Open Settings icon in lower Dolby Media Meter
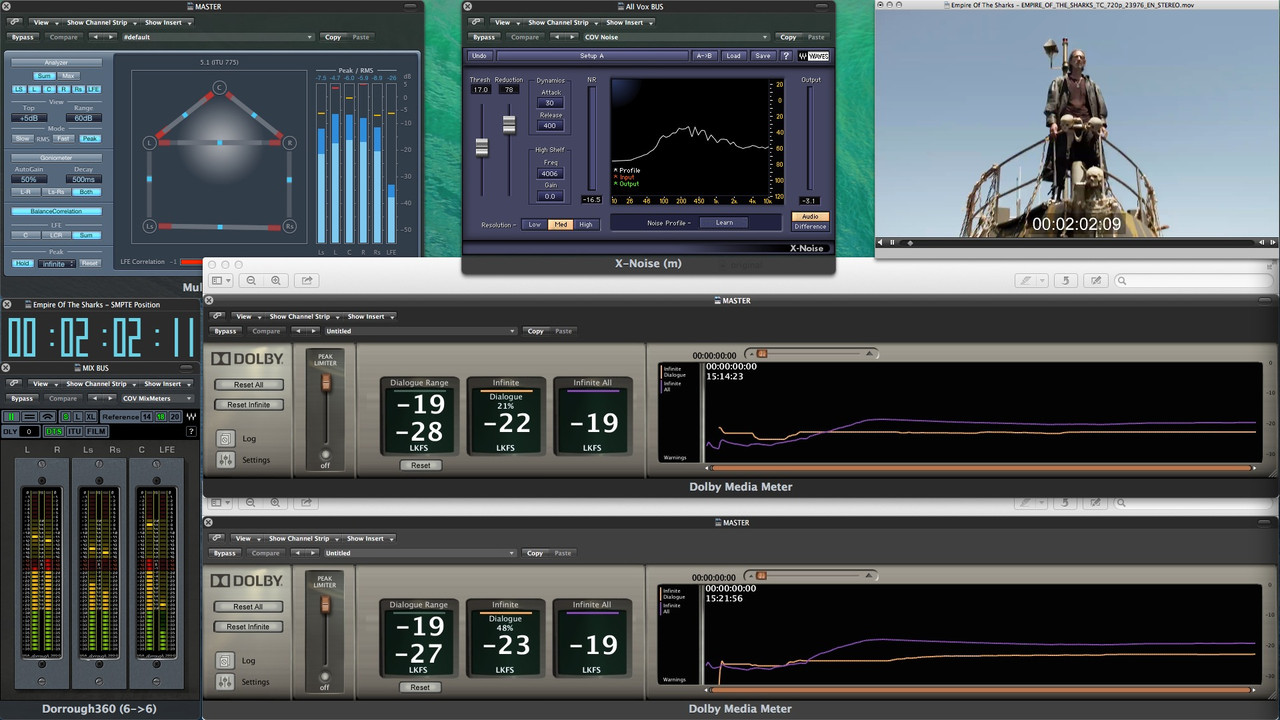This screenshot has height=720, width=1280. coord(225,681)
